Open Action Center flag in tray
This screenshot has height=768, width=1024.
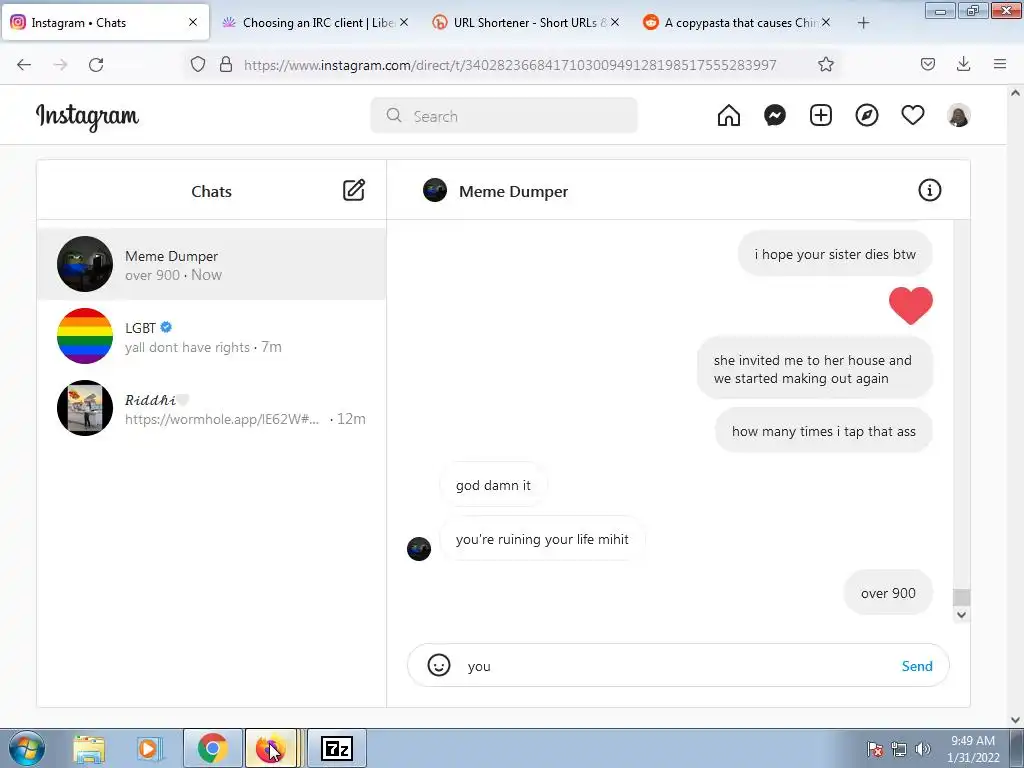coord(875,749)
